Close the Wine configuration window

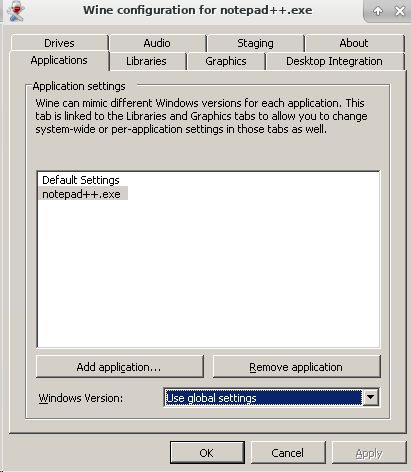tap(399, 11)
